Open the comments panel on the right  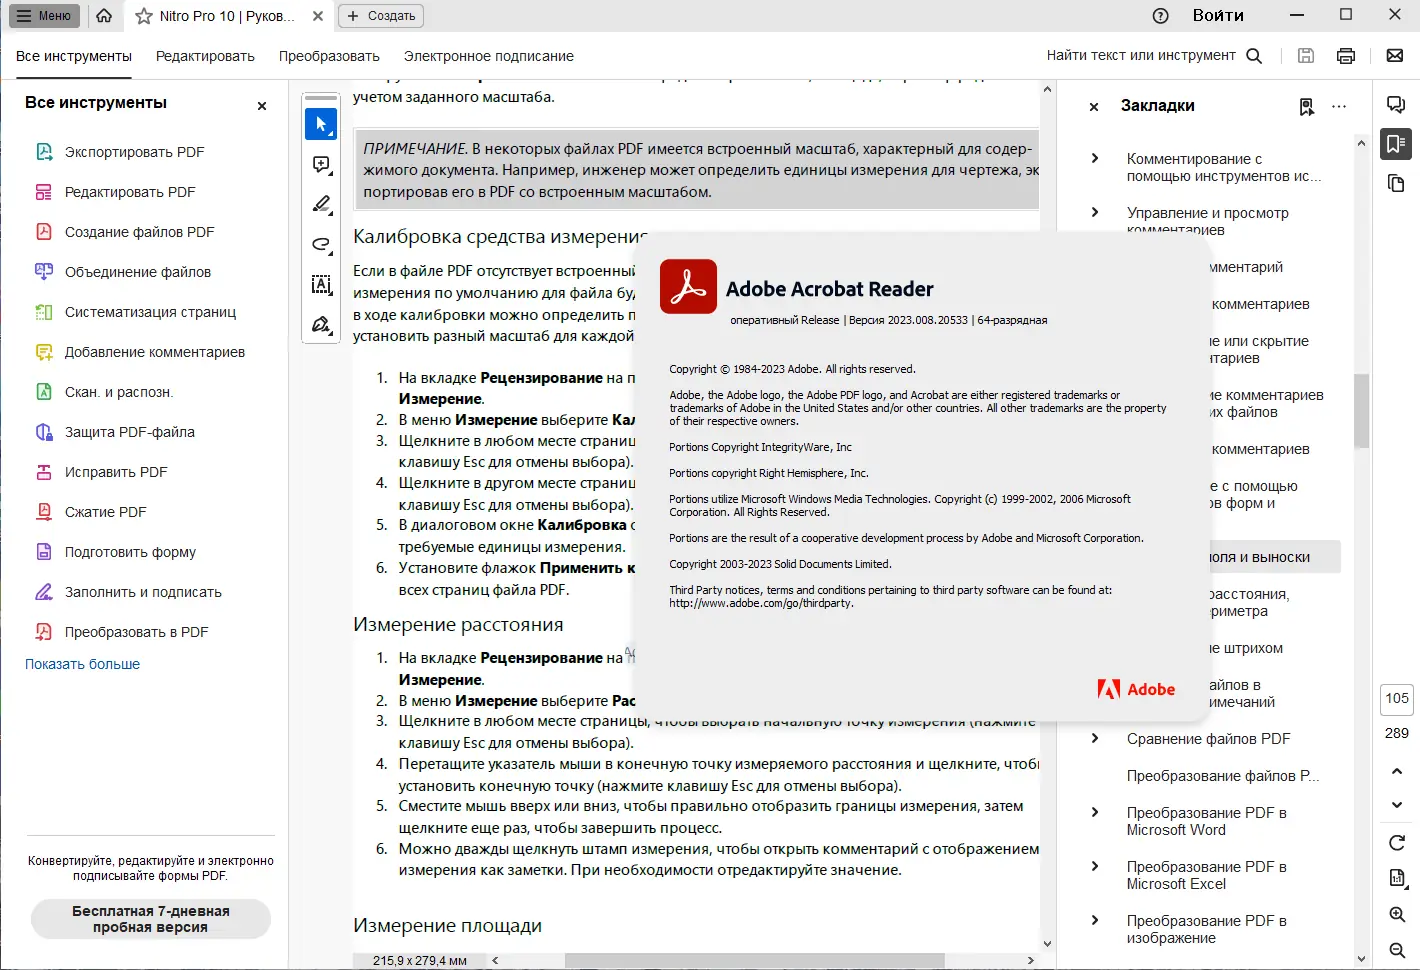pyautogui.click(x=1396, y=103)
